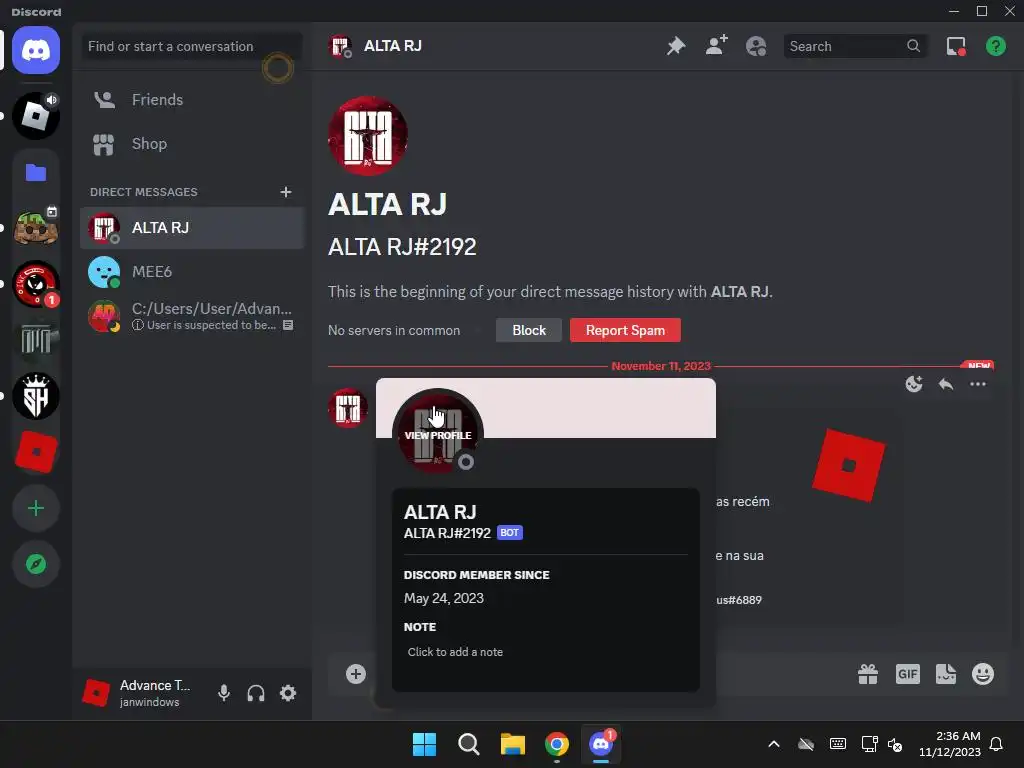Click the message author's small avatar
Viewport: 1024px width, 768px height.
(x=348, y=409)
